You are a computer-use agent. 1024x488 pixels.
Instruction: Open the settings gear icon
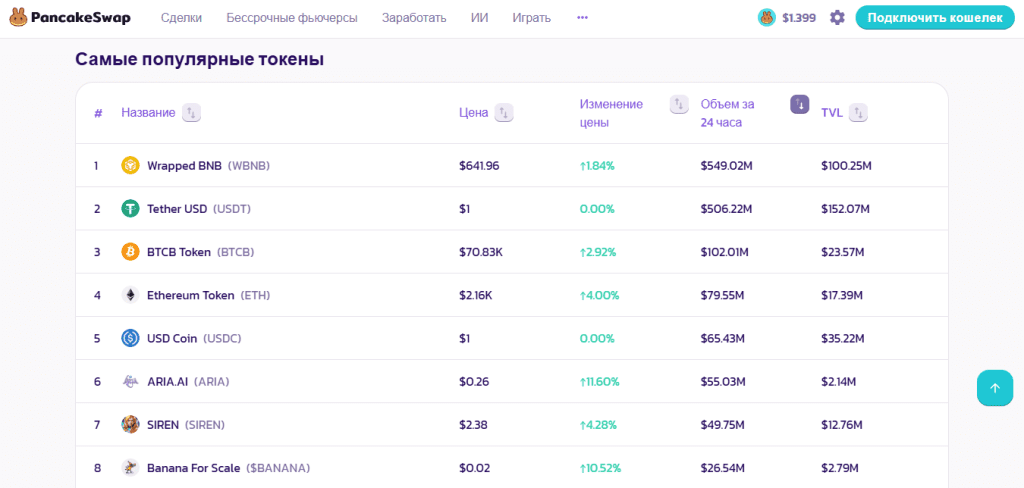(x=837, y=18)
